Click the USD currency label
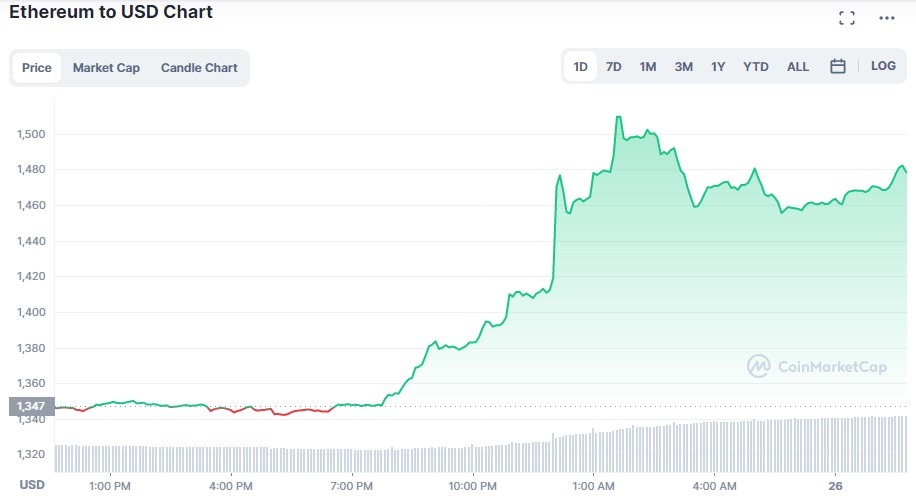The width and height of the screenshot is (916, 498). tap(32, 485)
